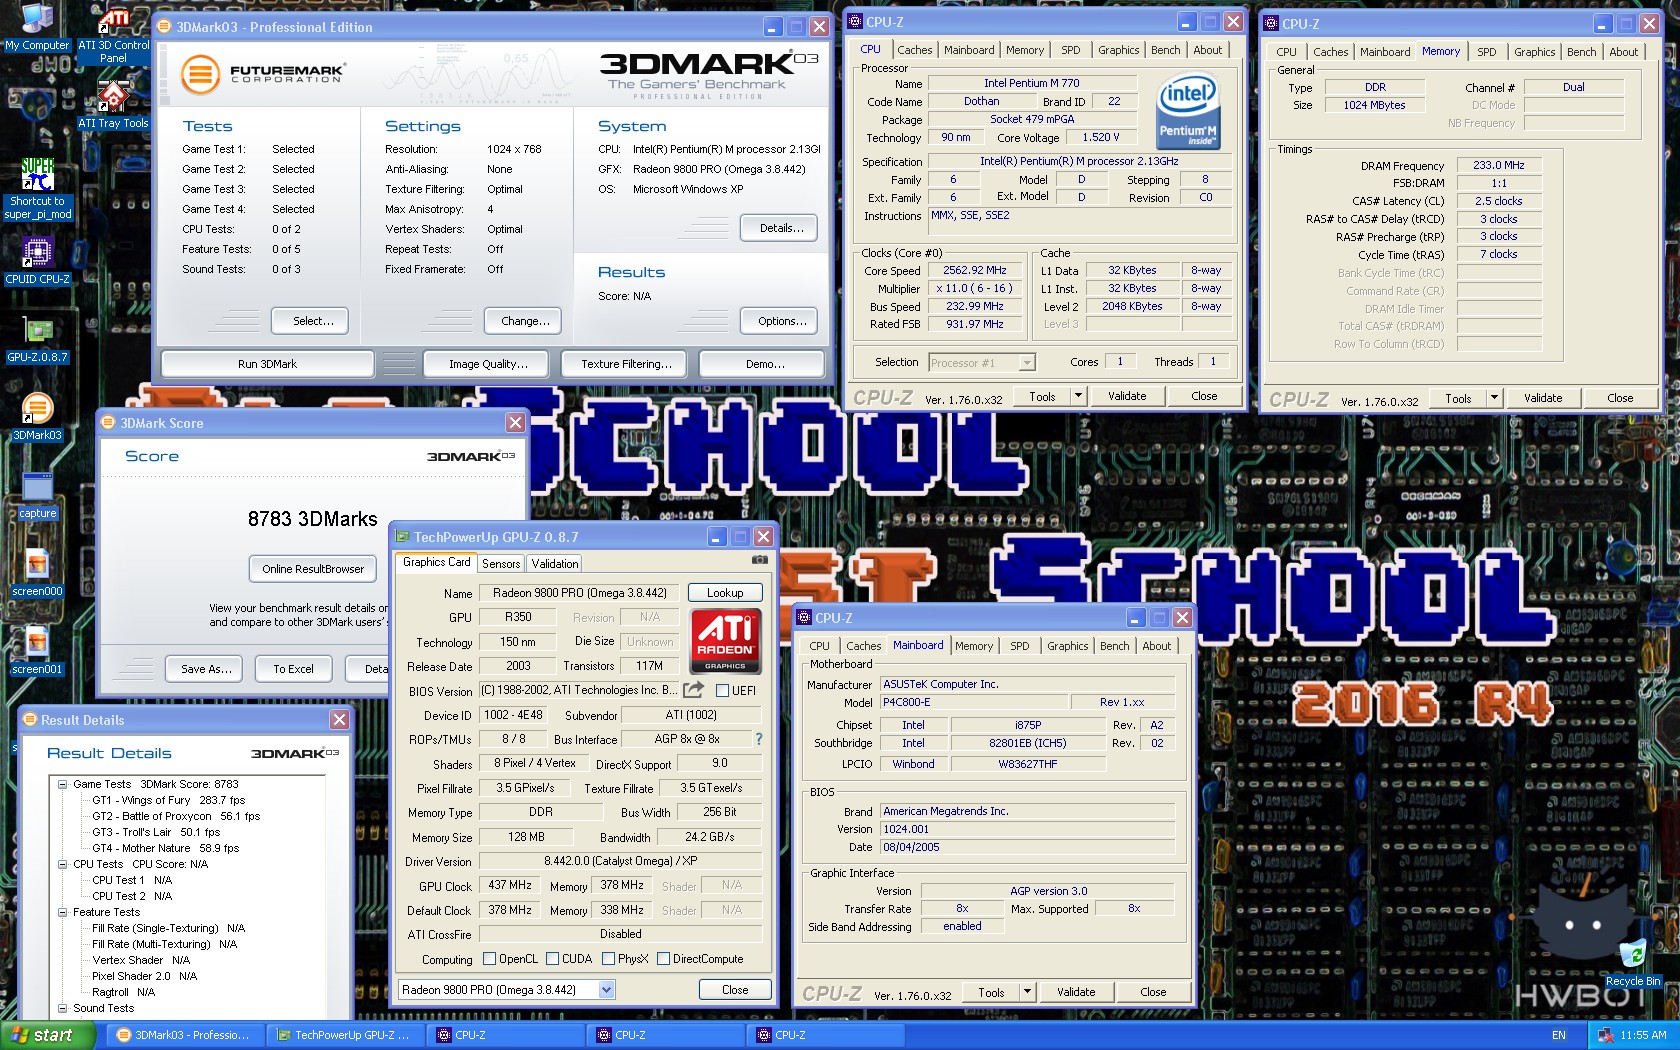Click the Save As... button
Viewport: 1680px width, 1050px height.
click(x=206, y=669)
